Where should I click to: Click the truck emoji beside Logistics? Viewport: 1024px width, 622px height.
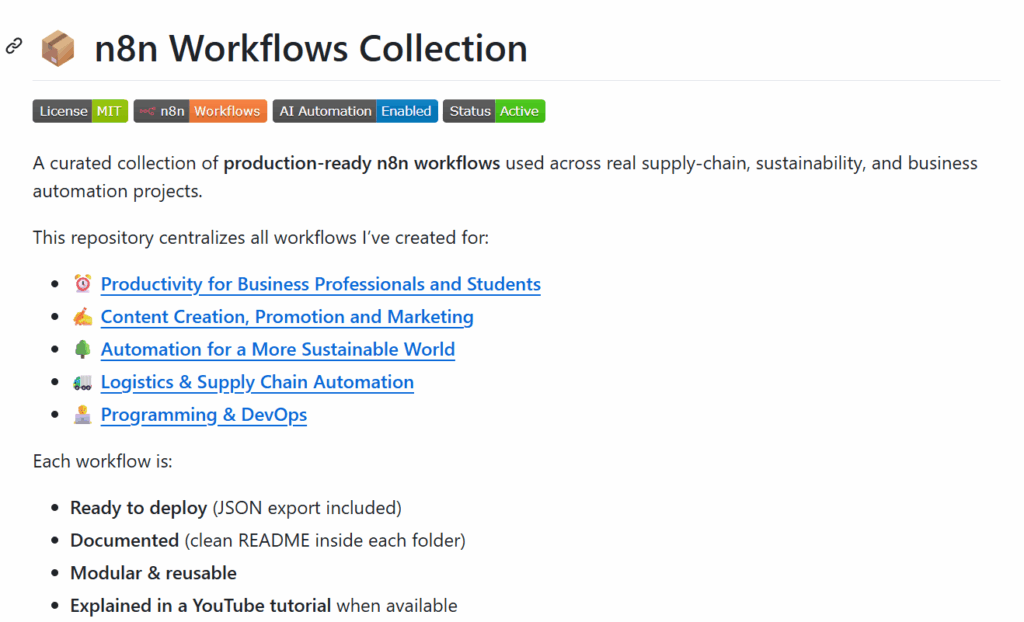tap(83, 382)
